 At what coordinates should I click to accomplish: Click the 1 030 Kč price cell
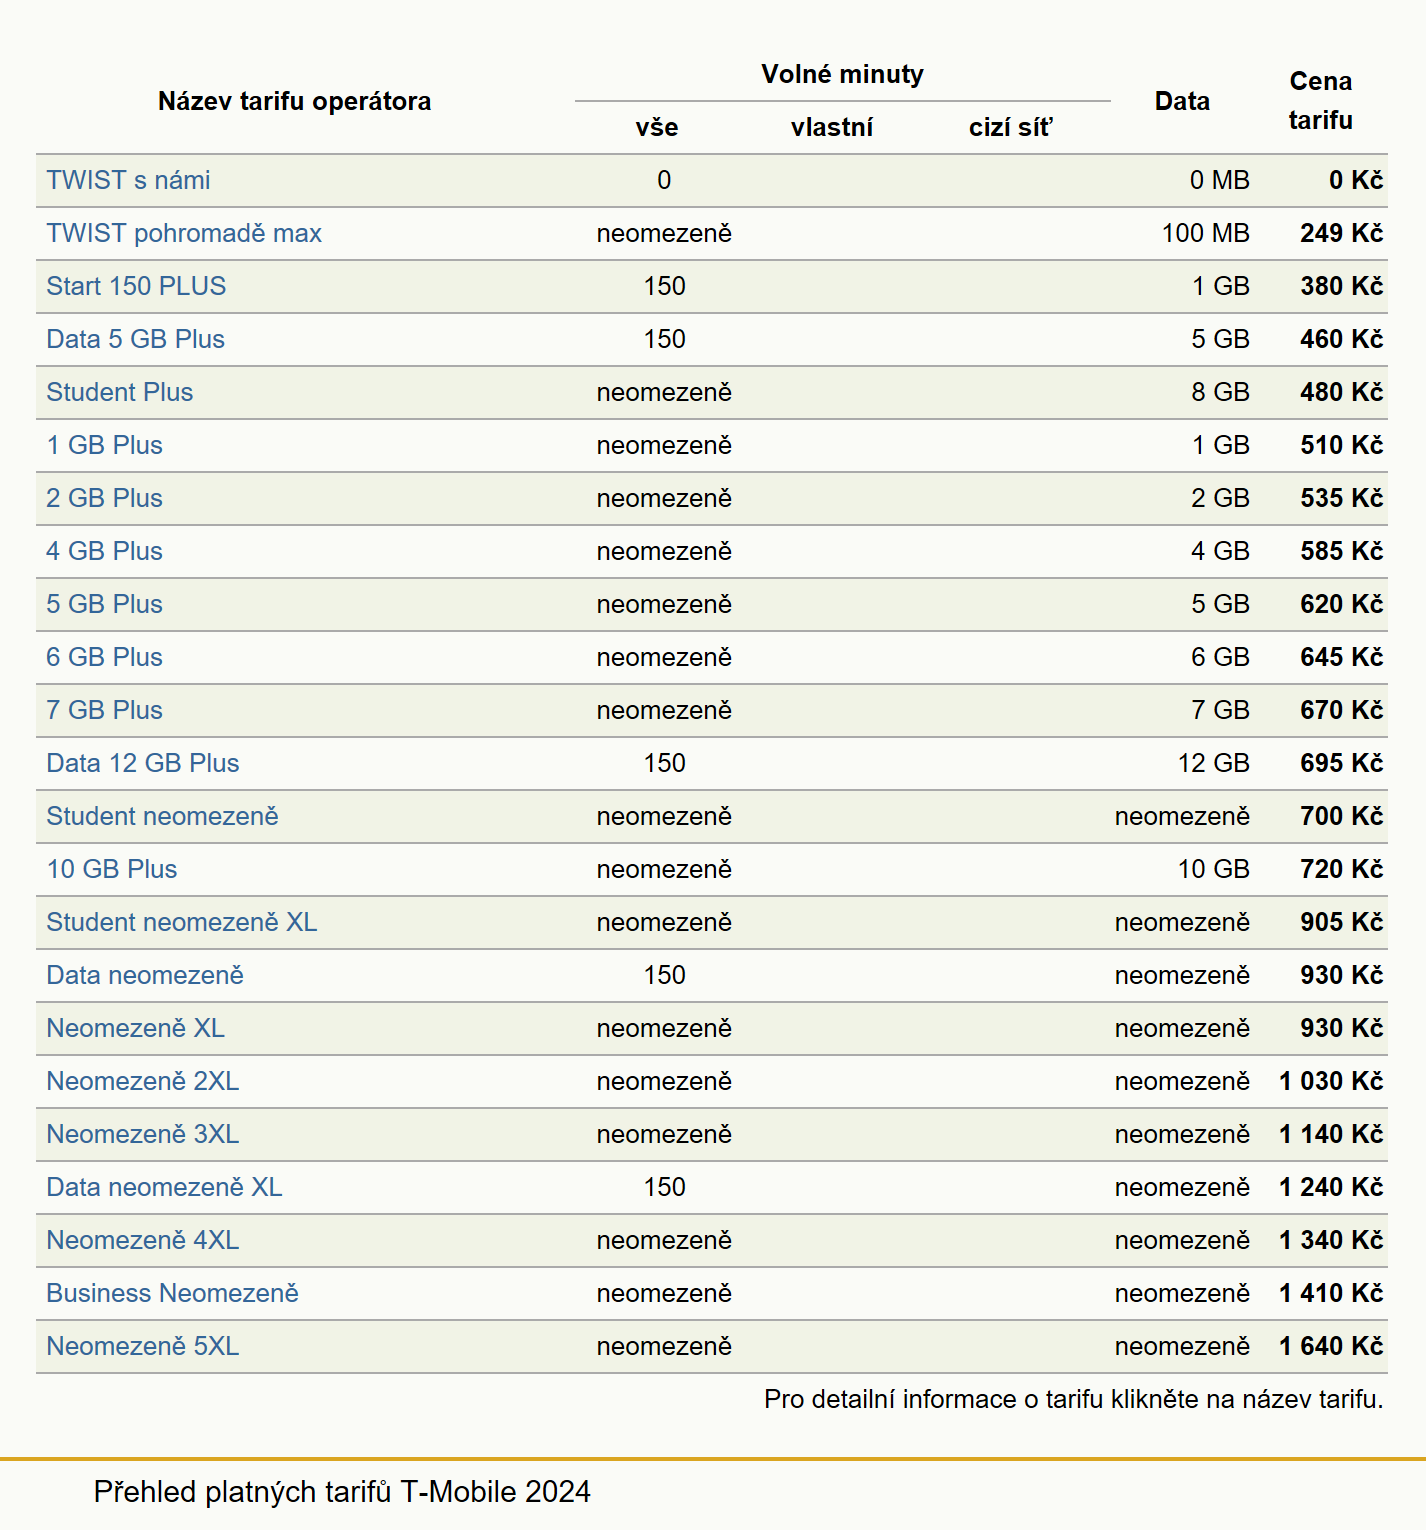pyautogui.click(x=1331, y=1081)
